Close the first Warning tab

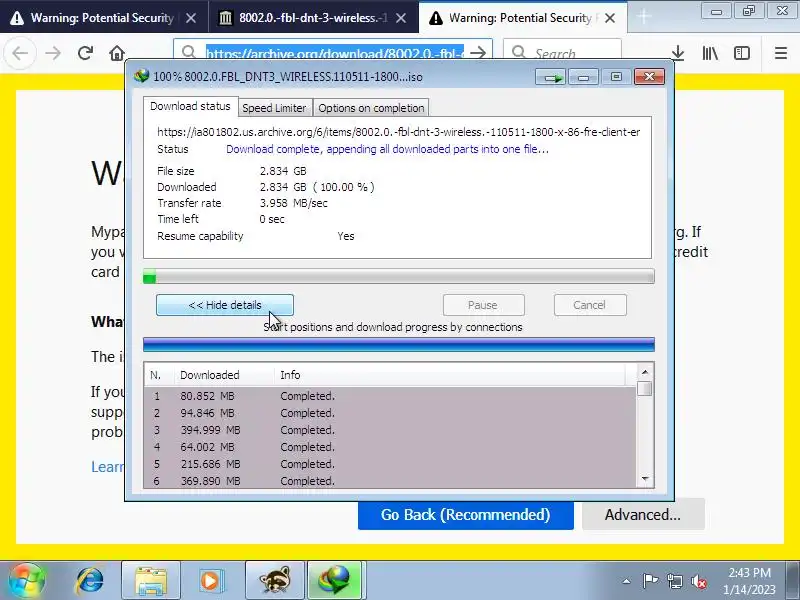[x=191, y=18]
